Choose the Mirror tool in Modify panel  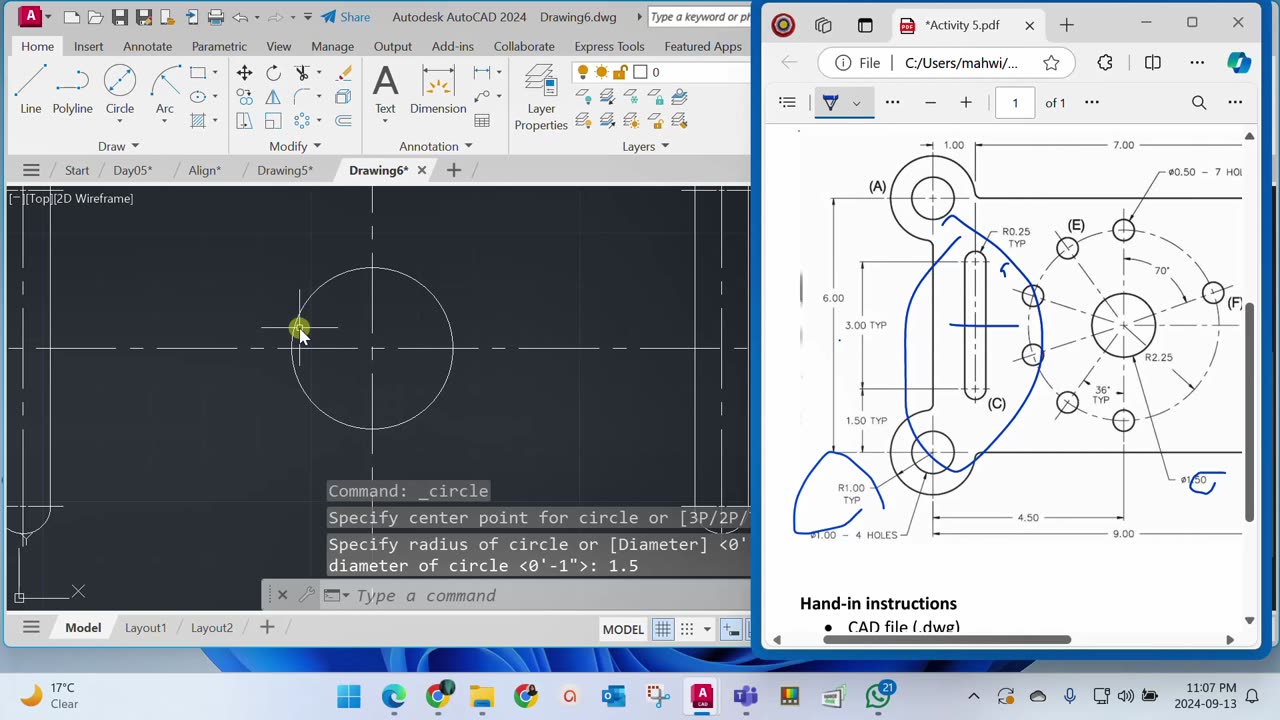273,97
